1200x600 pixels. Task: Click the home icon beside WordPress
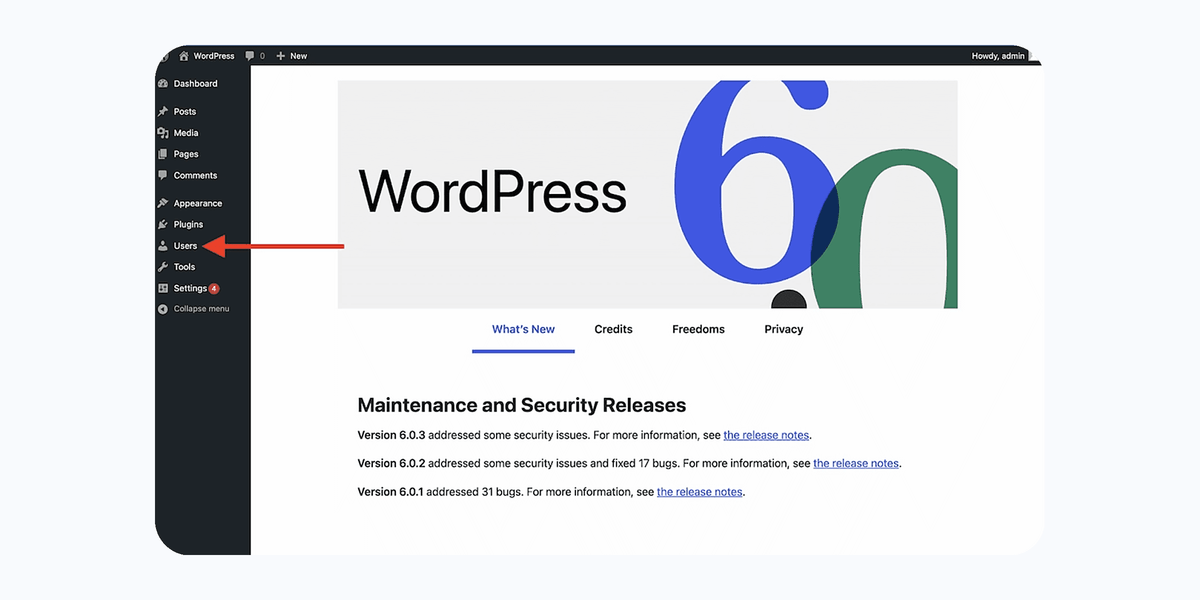[184, 56]
